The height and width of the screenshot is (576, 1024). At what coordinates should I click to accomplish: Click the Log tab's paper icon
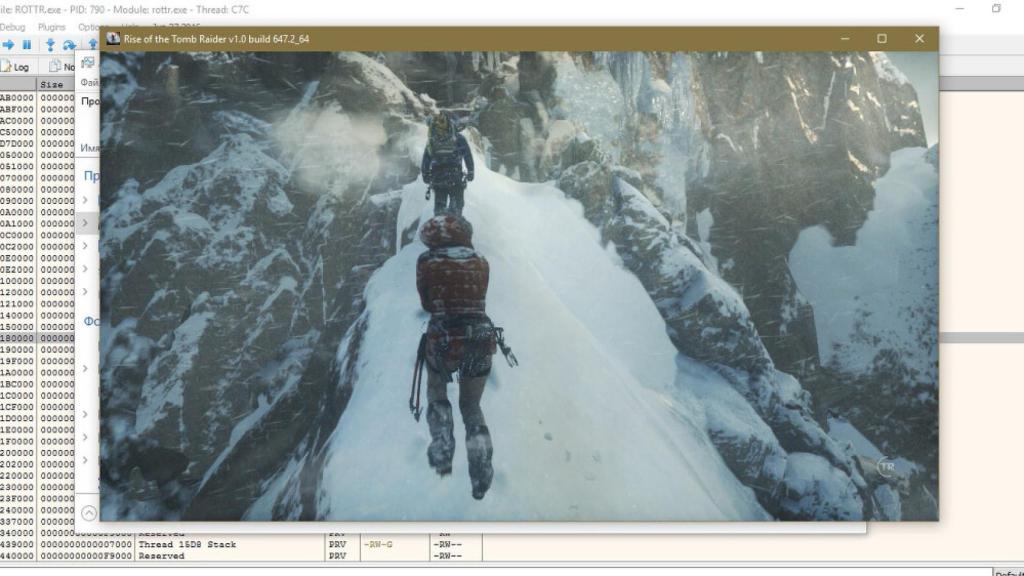[5, 64]
